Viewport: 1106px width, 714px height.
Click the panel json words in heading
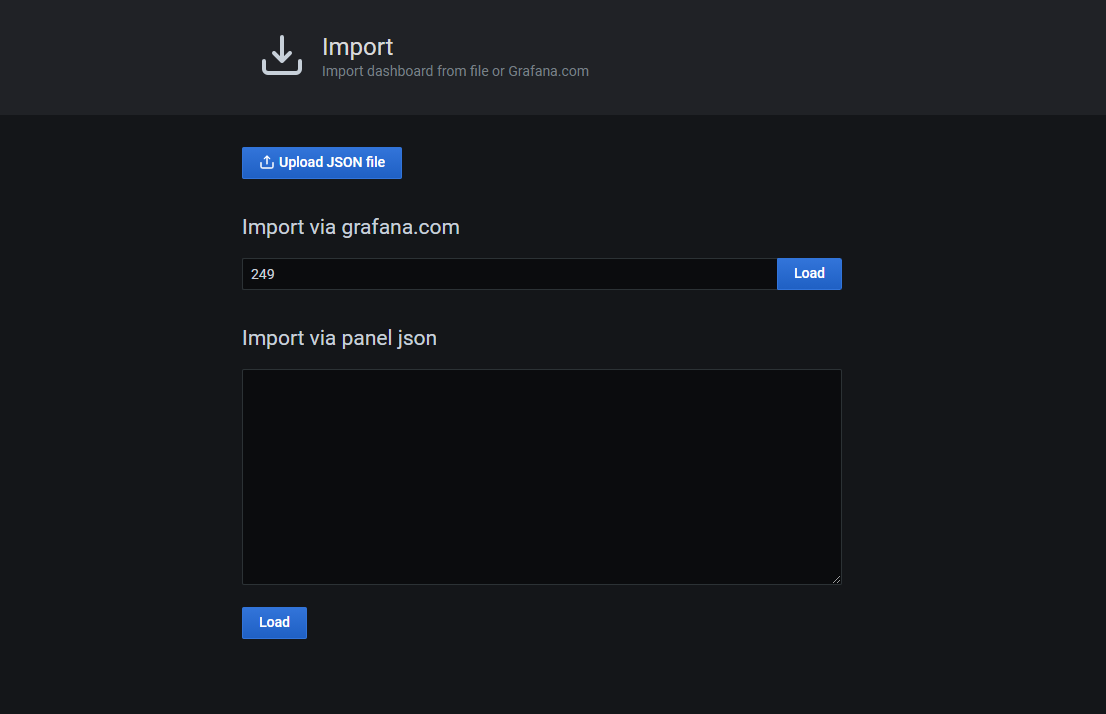(389, 339)
